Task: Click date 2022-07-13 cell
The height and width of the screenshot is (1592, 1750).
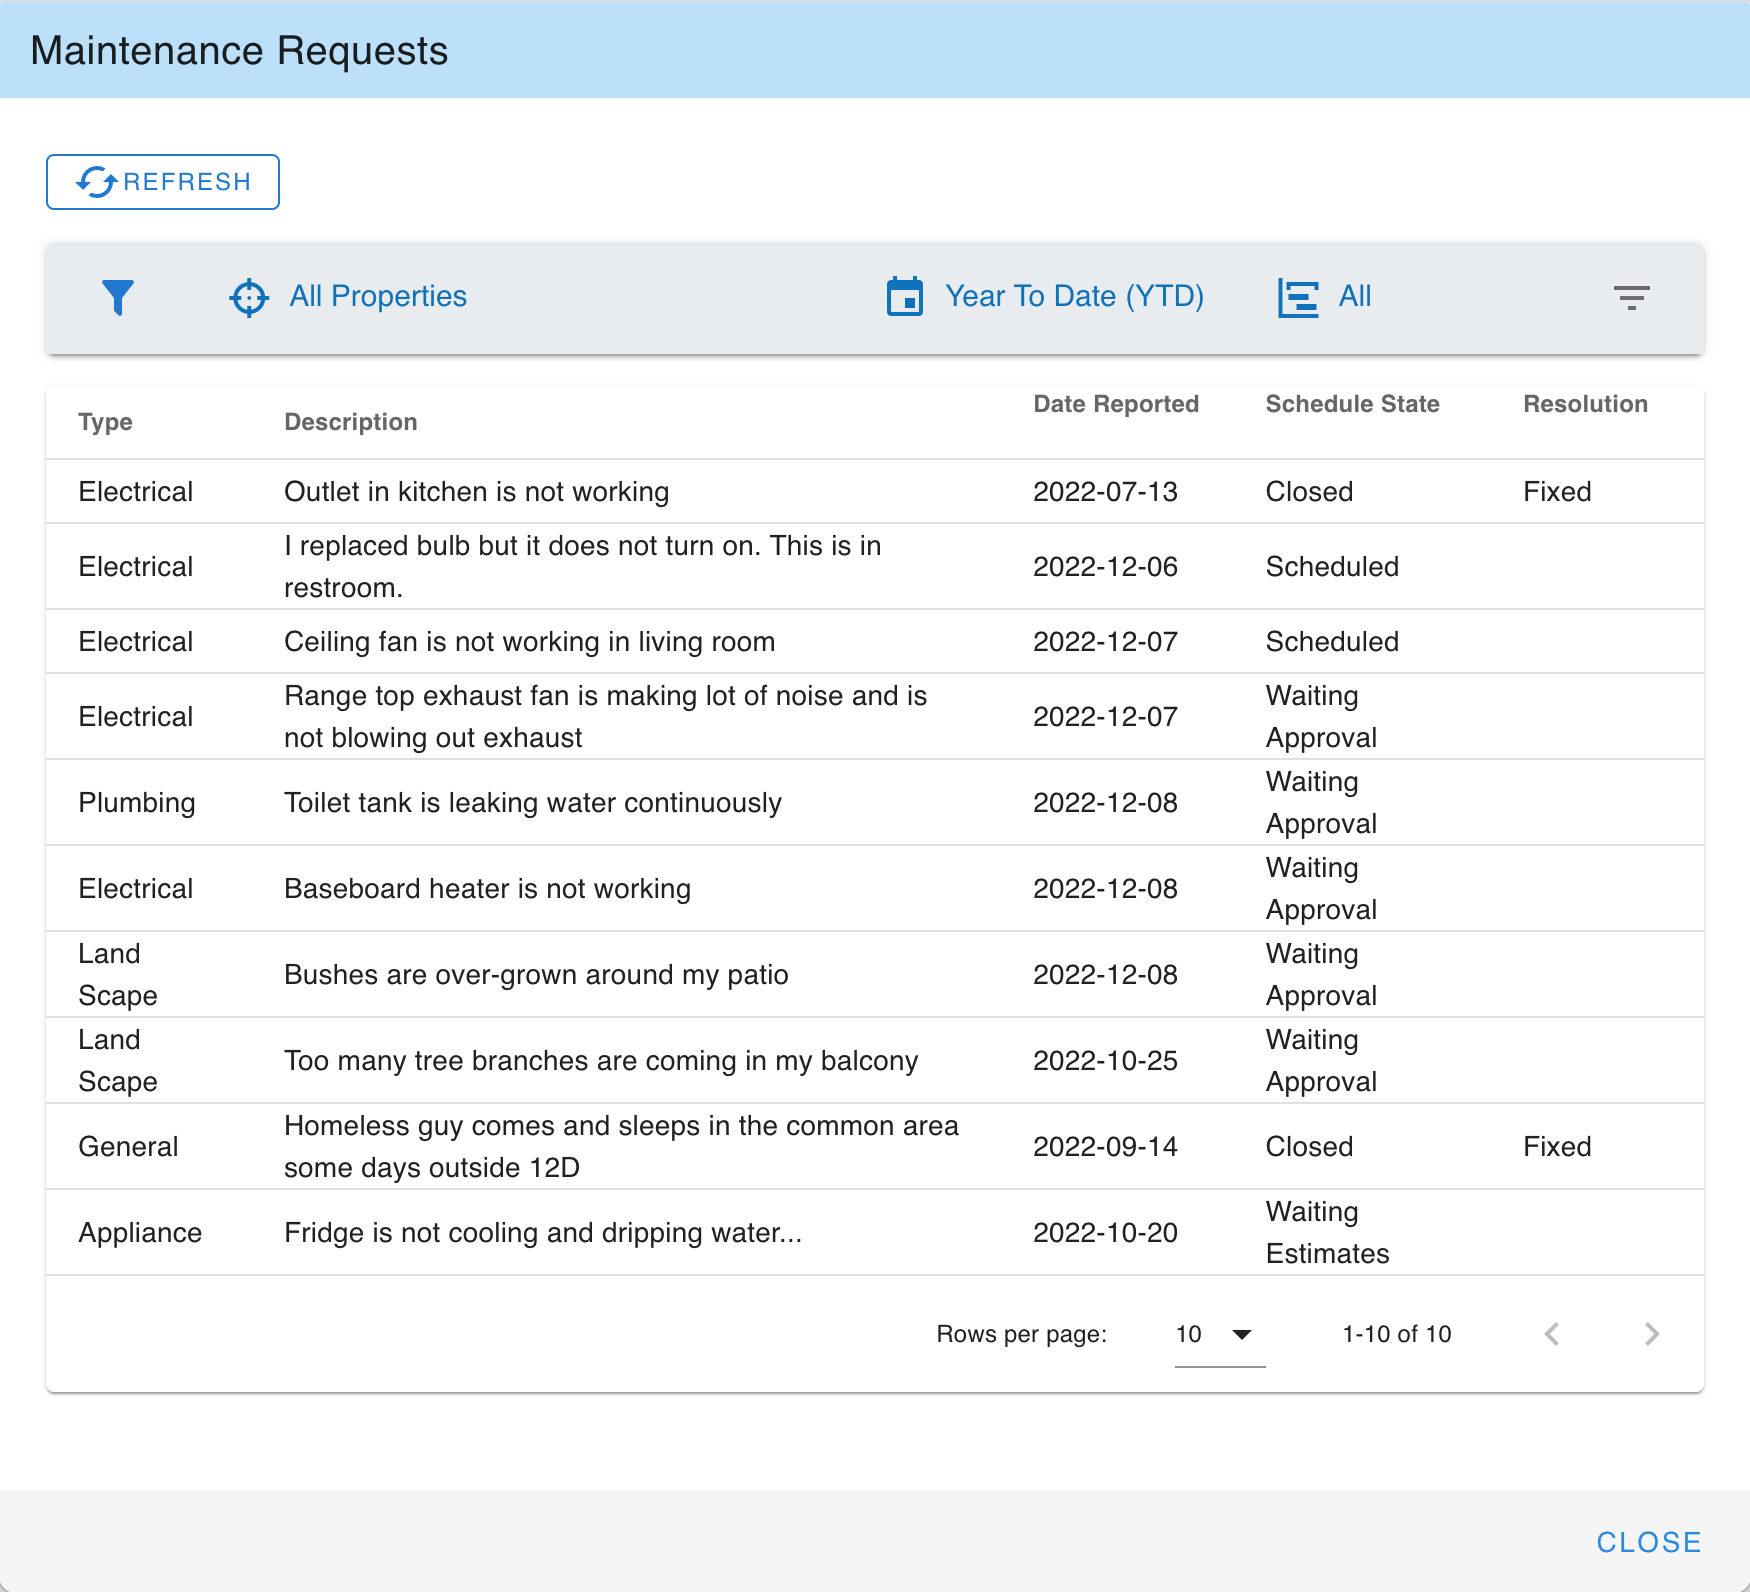Action: pos(1105,492)
